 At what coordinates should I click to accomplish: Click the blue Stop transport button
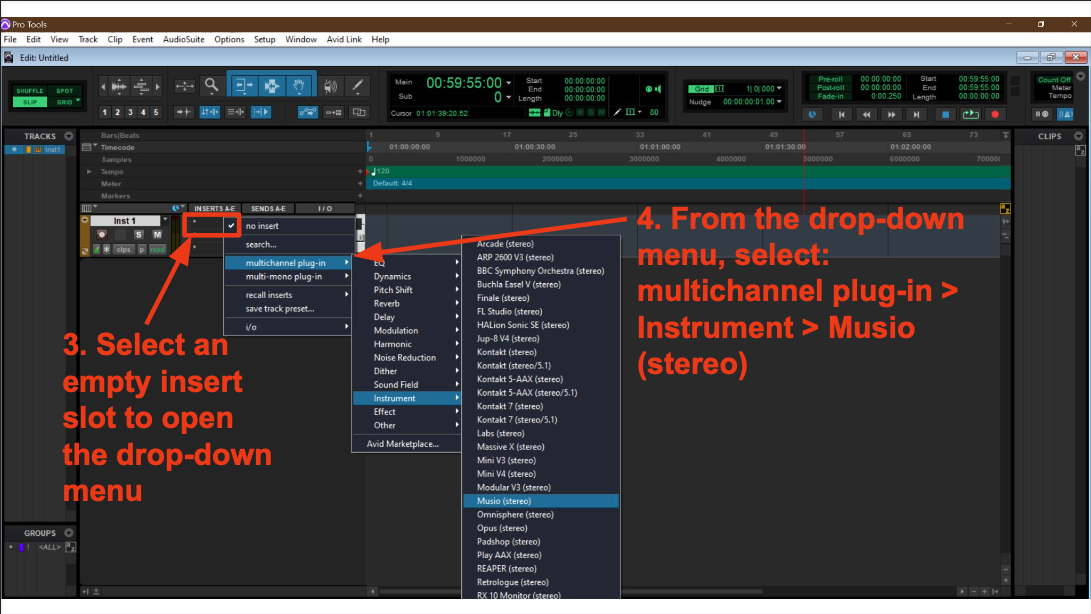[945, 114]
